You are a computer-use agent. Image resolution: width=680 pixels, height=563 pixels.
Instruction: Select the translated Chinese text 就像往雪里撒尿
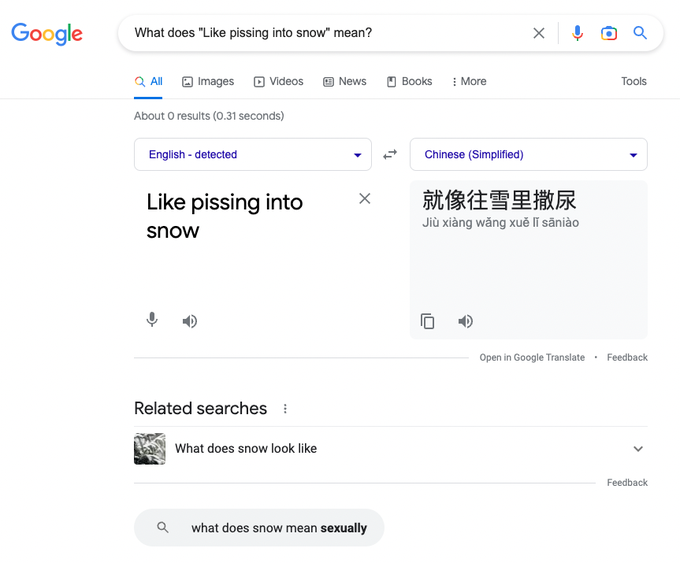point(499,200)
